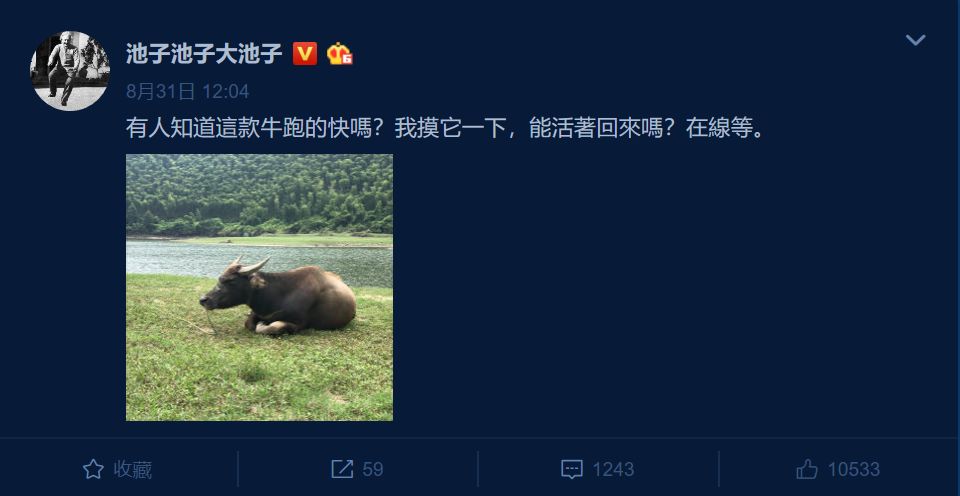Click the buffalo lying in the photo

[x=277, y=296]
